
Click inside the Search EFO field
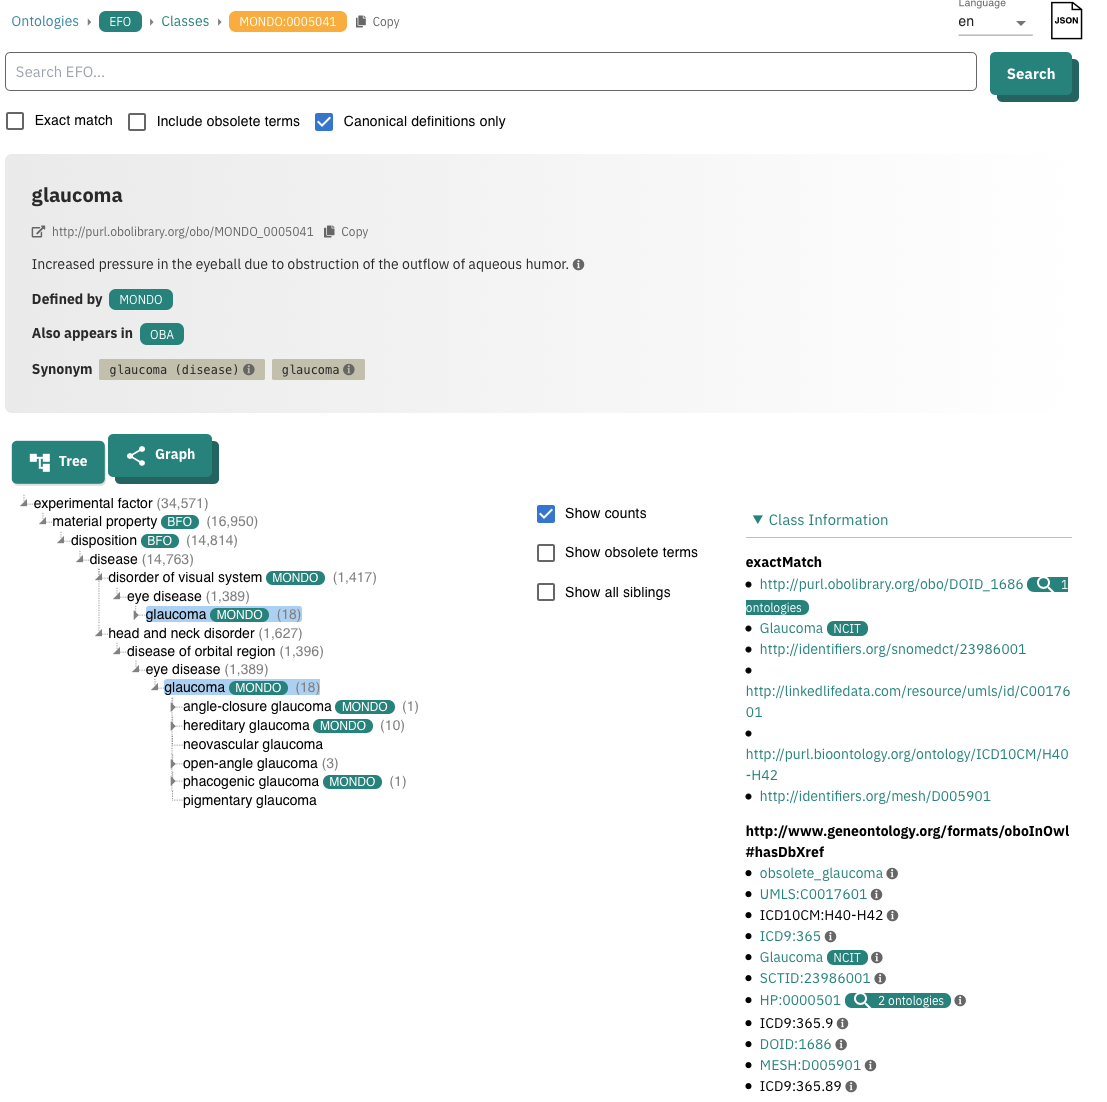[490, 71]
